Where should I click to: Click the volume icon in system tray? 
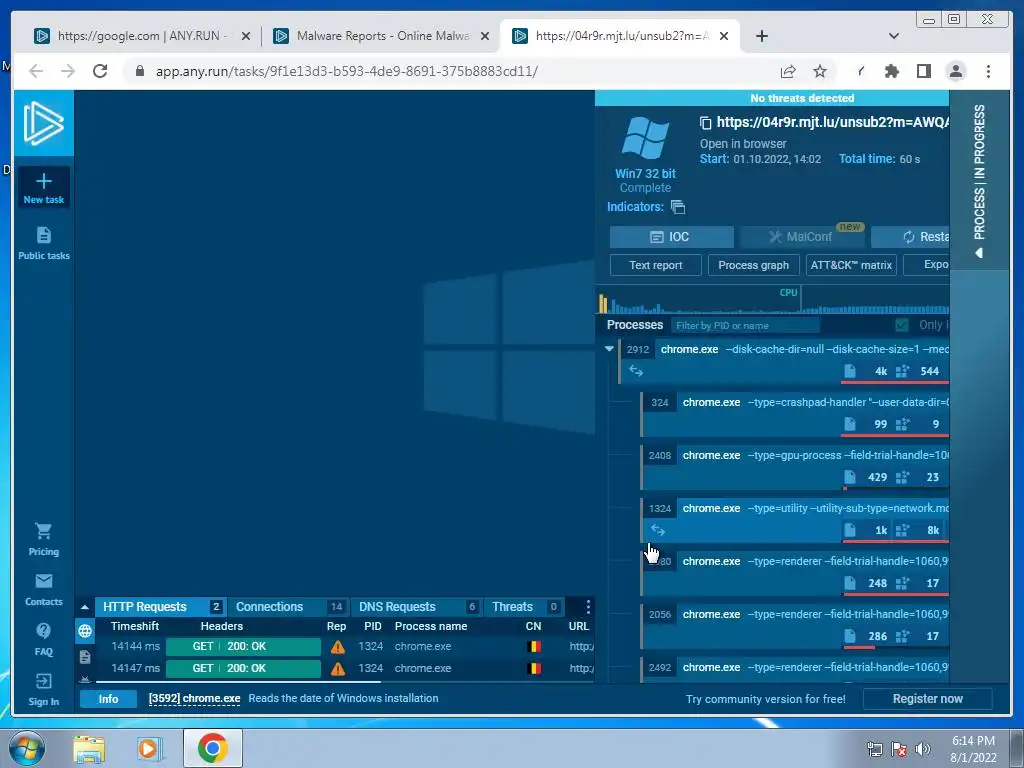coord(922,749)
